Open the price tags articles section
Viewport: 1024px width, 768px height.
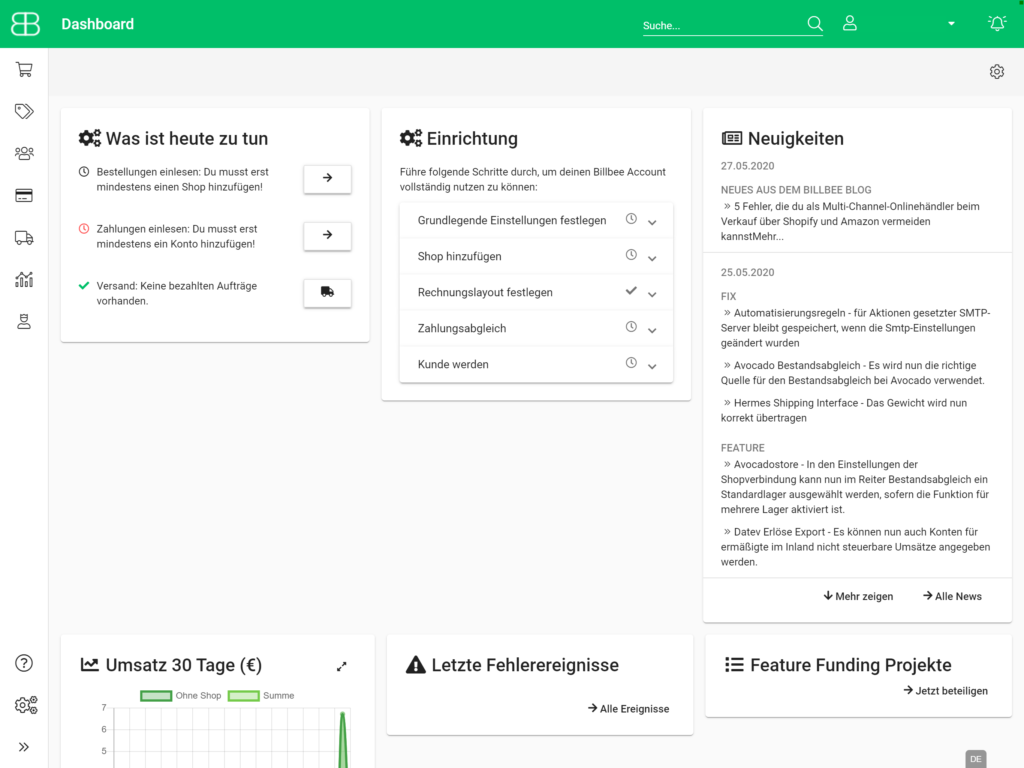[x=24, y=111]
